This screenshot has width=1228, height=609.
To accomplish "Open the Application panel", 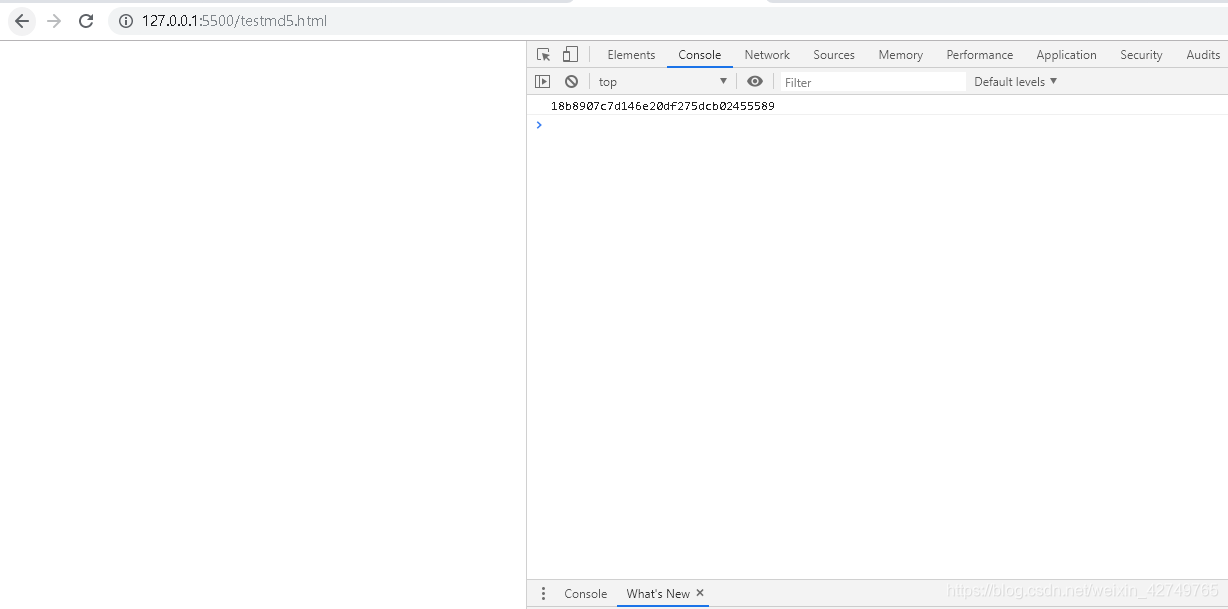I will coord(1066,54).
